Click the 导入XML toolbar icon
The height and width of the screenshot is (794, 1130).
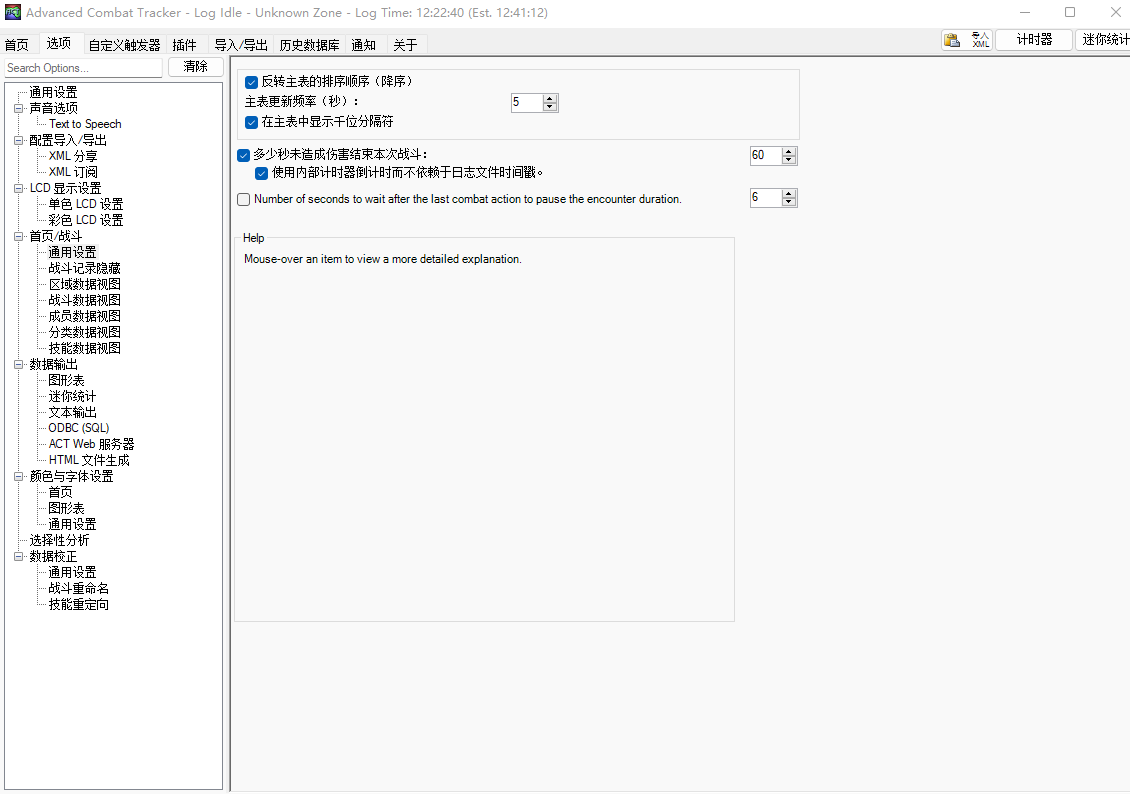click(981, 40)
